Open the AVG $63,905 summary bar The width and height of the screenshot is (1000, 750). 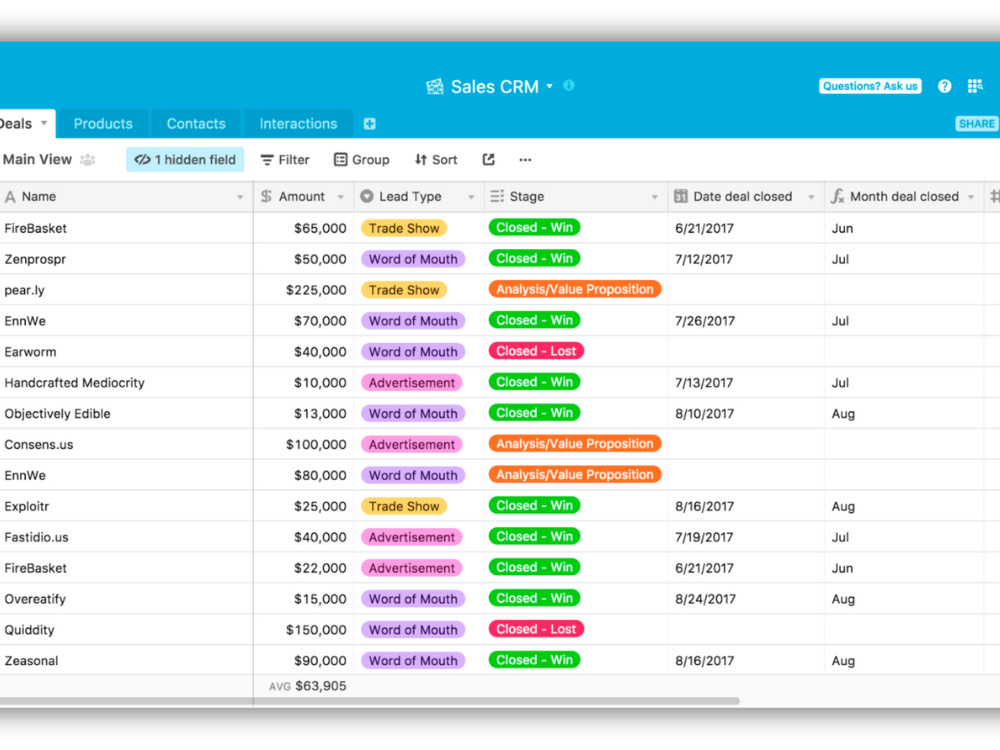[307, 686]
